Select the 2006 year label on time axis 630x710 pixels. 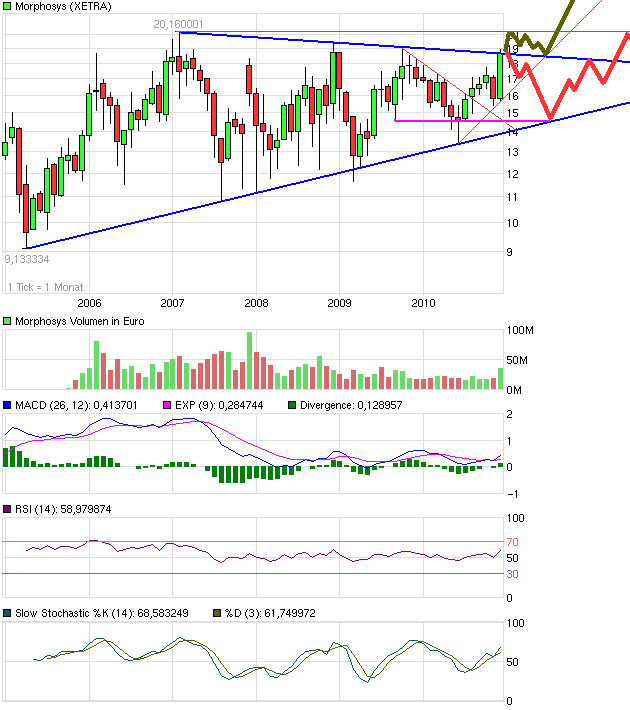(89, 302)
